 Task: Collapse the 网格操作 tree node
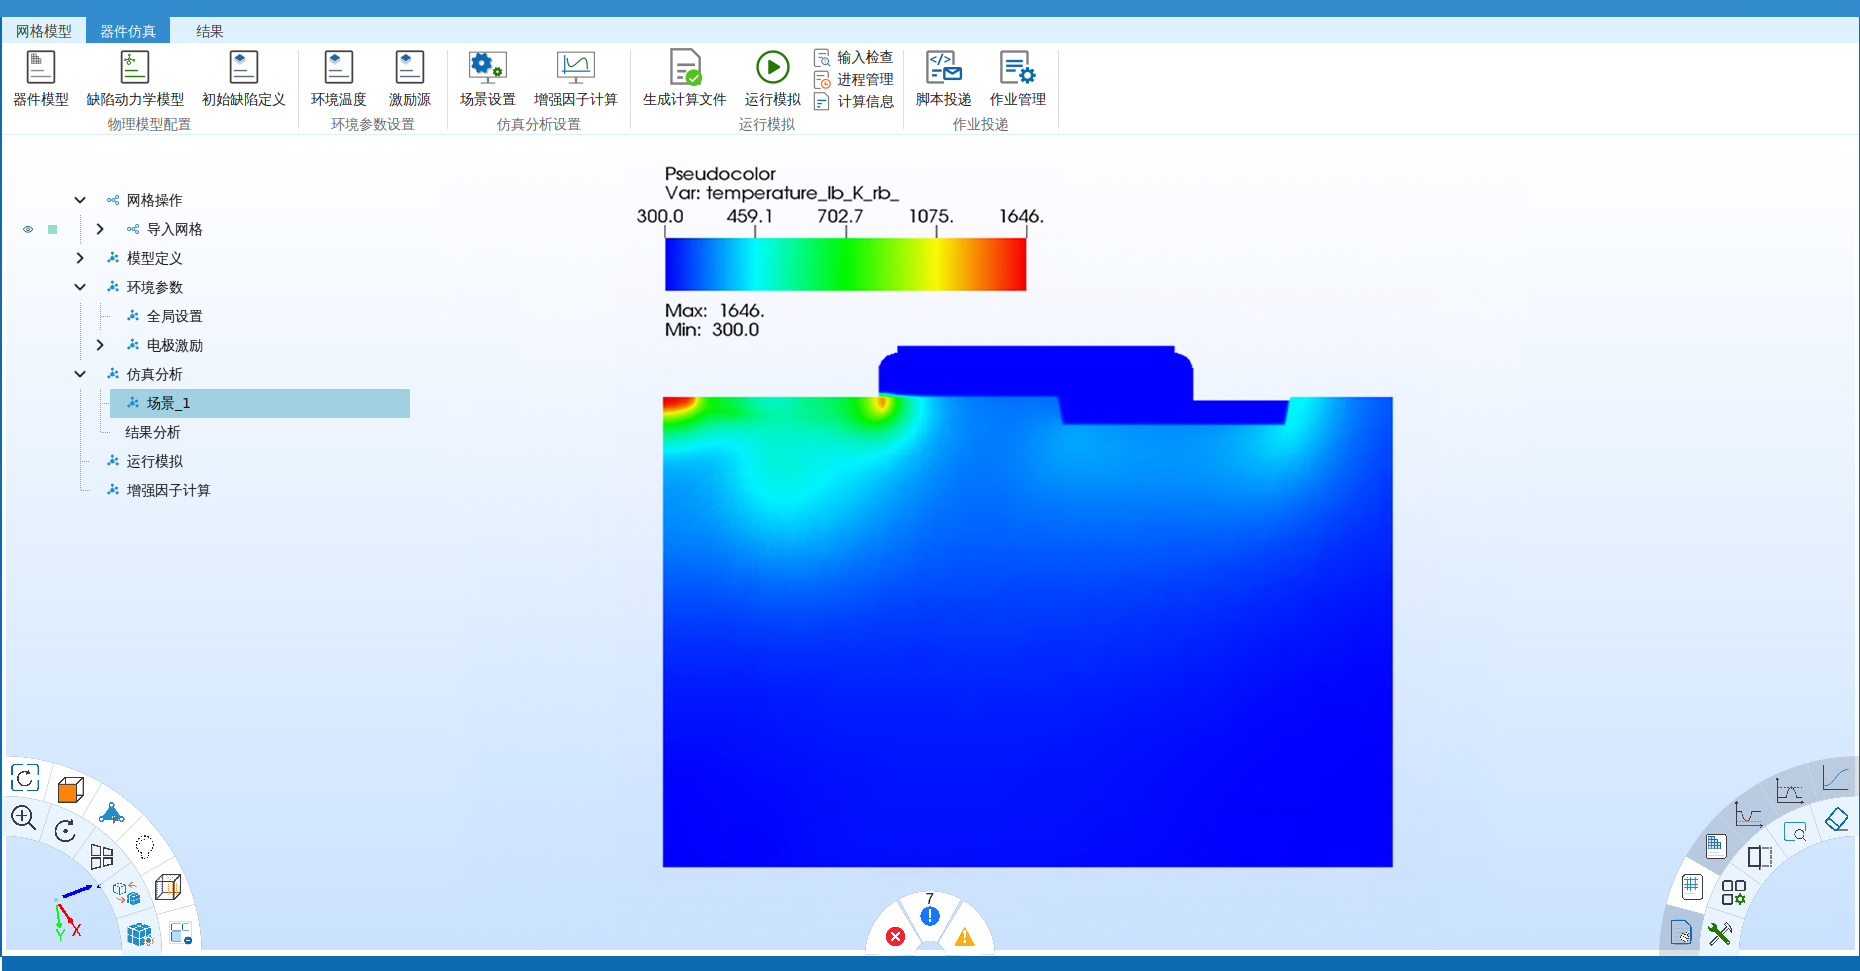[x=80, y=200]
